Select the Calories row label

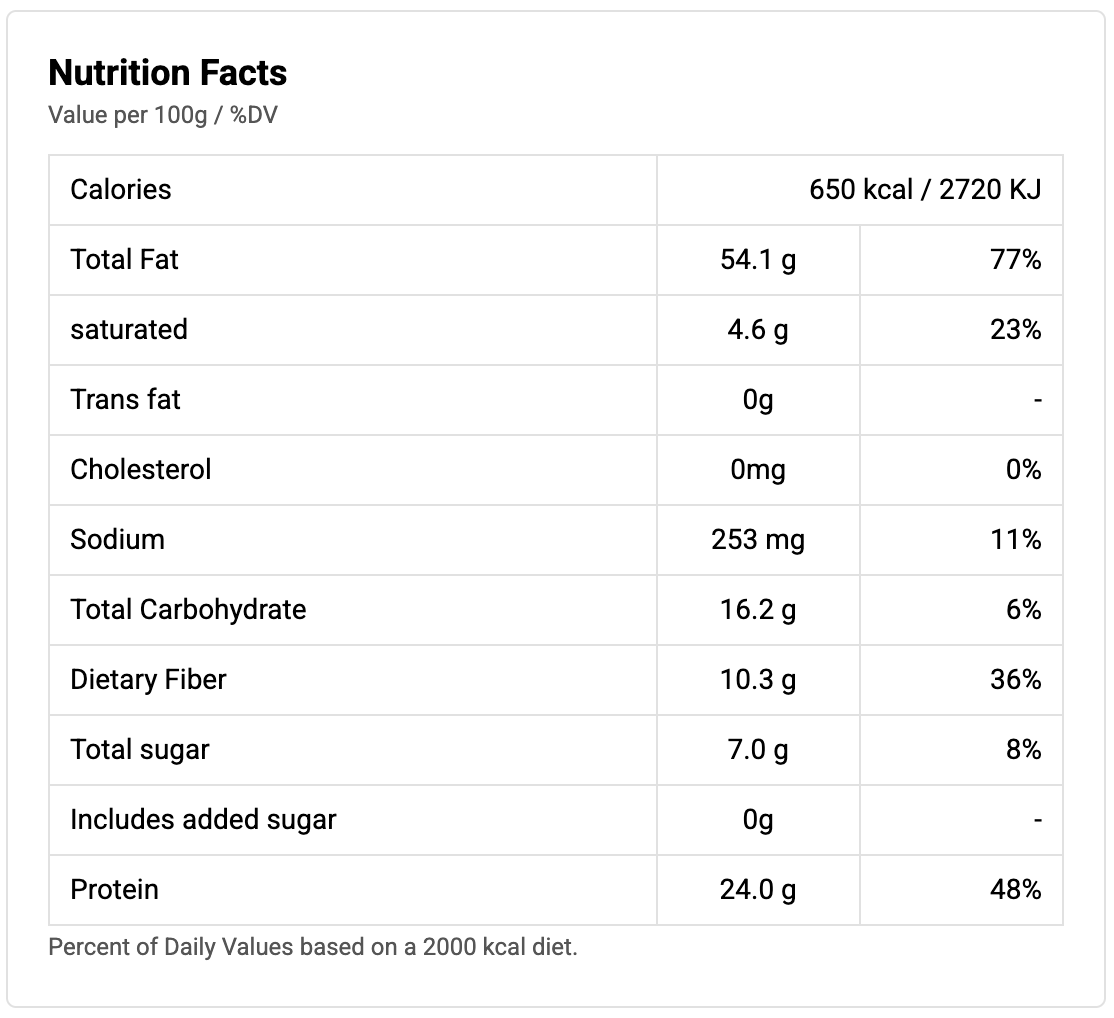[121, 190]
